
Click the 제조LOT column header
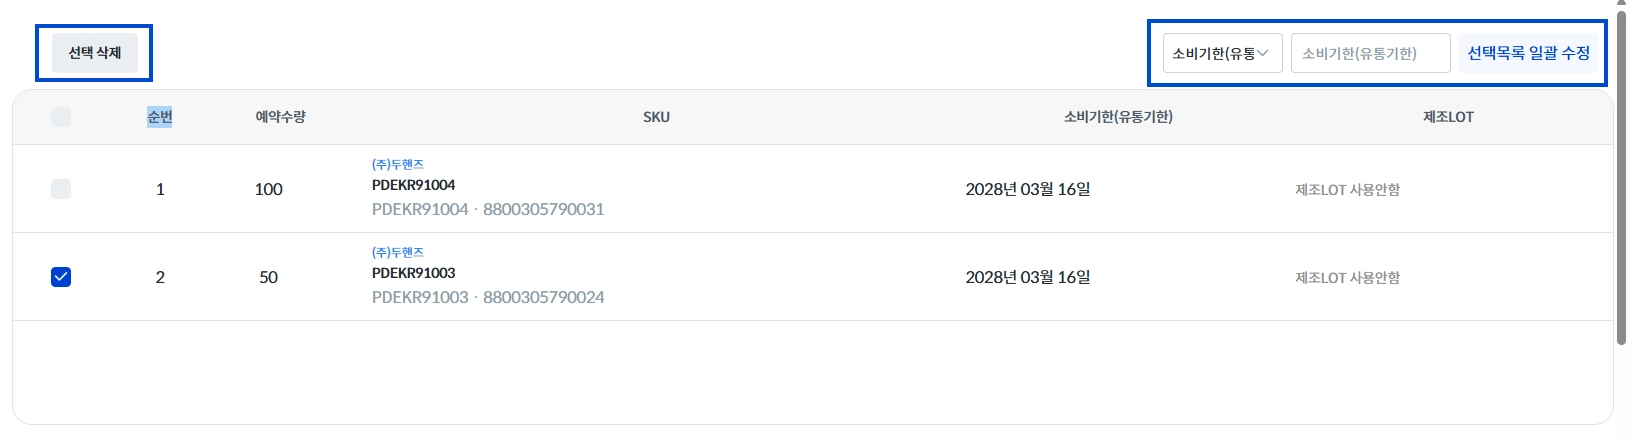[1447, 117]
